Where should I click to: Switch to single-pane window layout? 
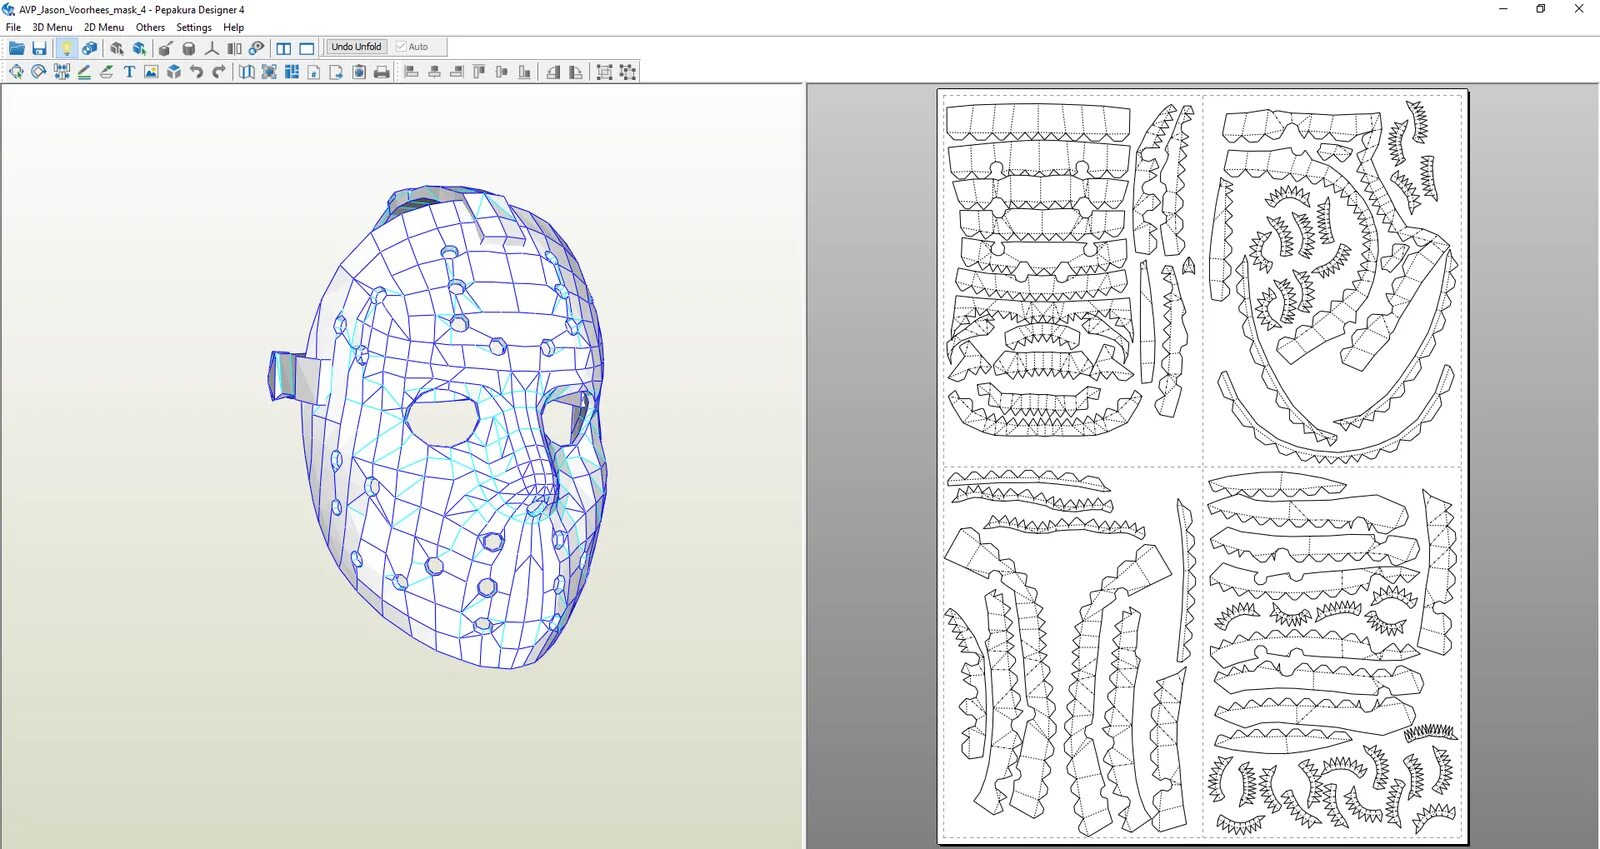tap(307, 48)
